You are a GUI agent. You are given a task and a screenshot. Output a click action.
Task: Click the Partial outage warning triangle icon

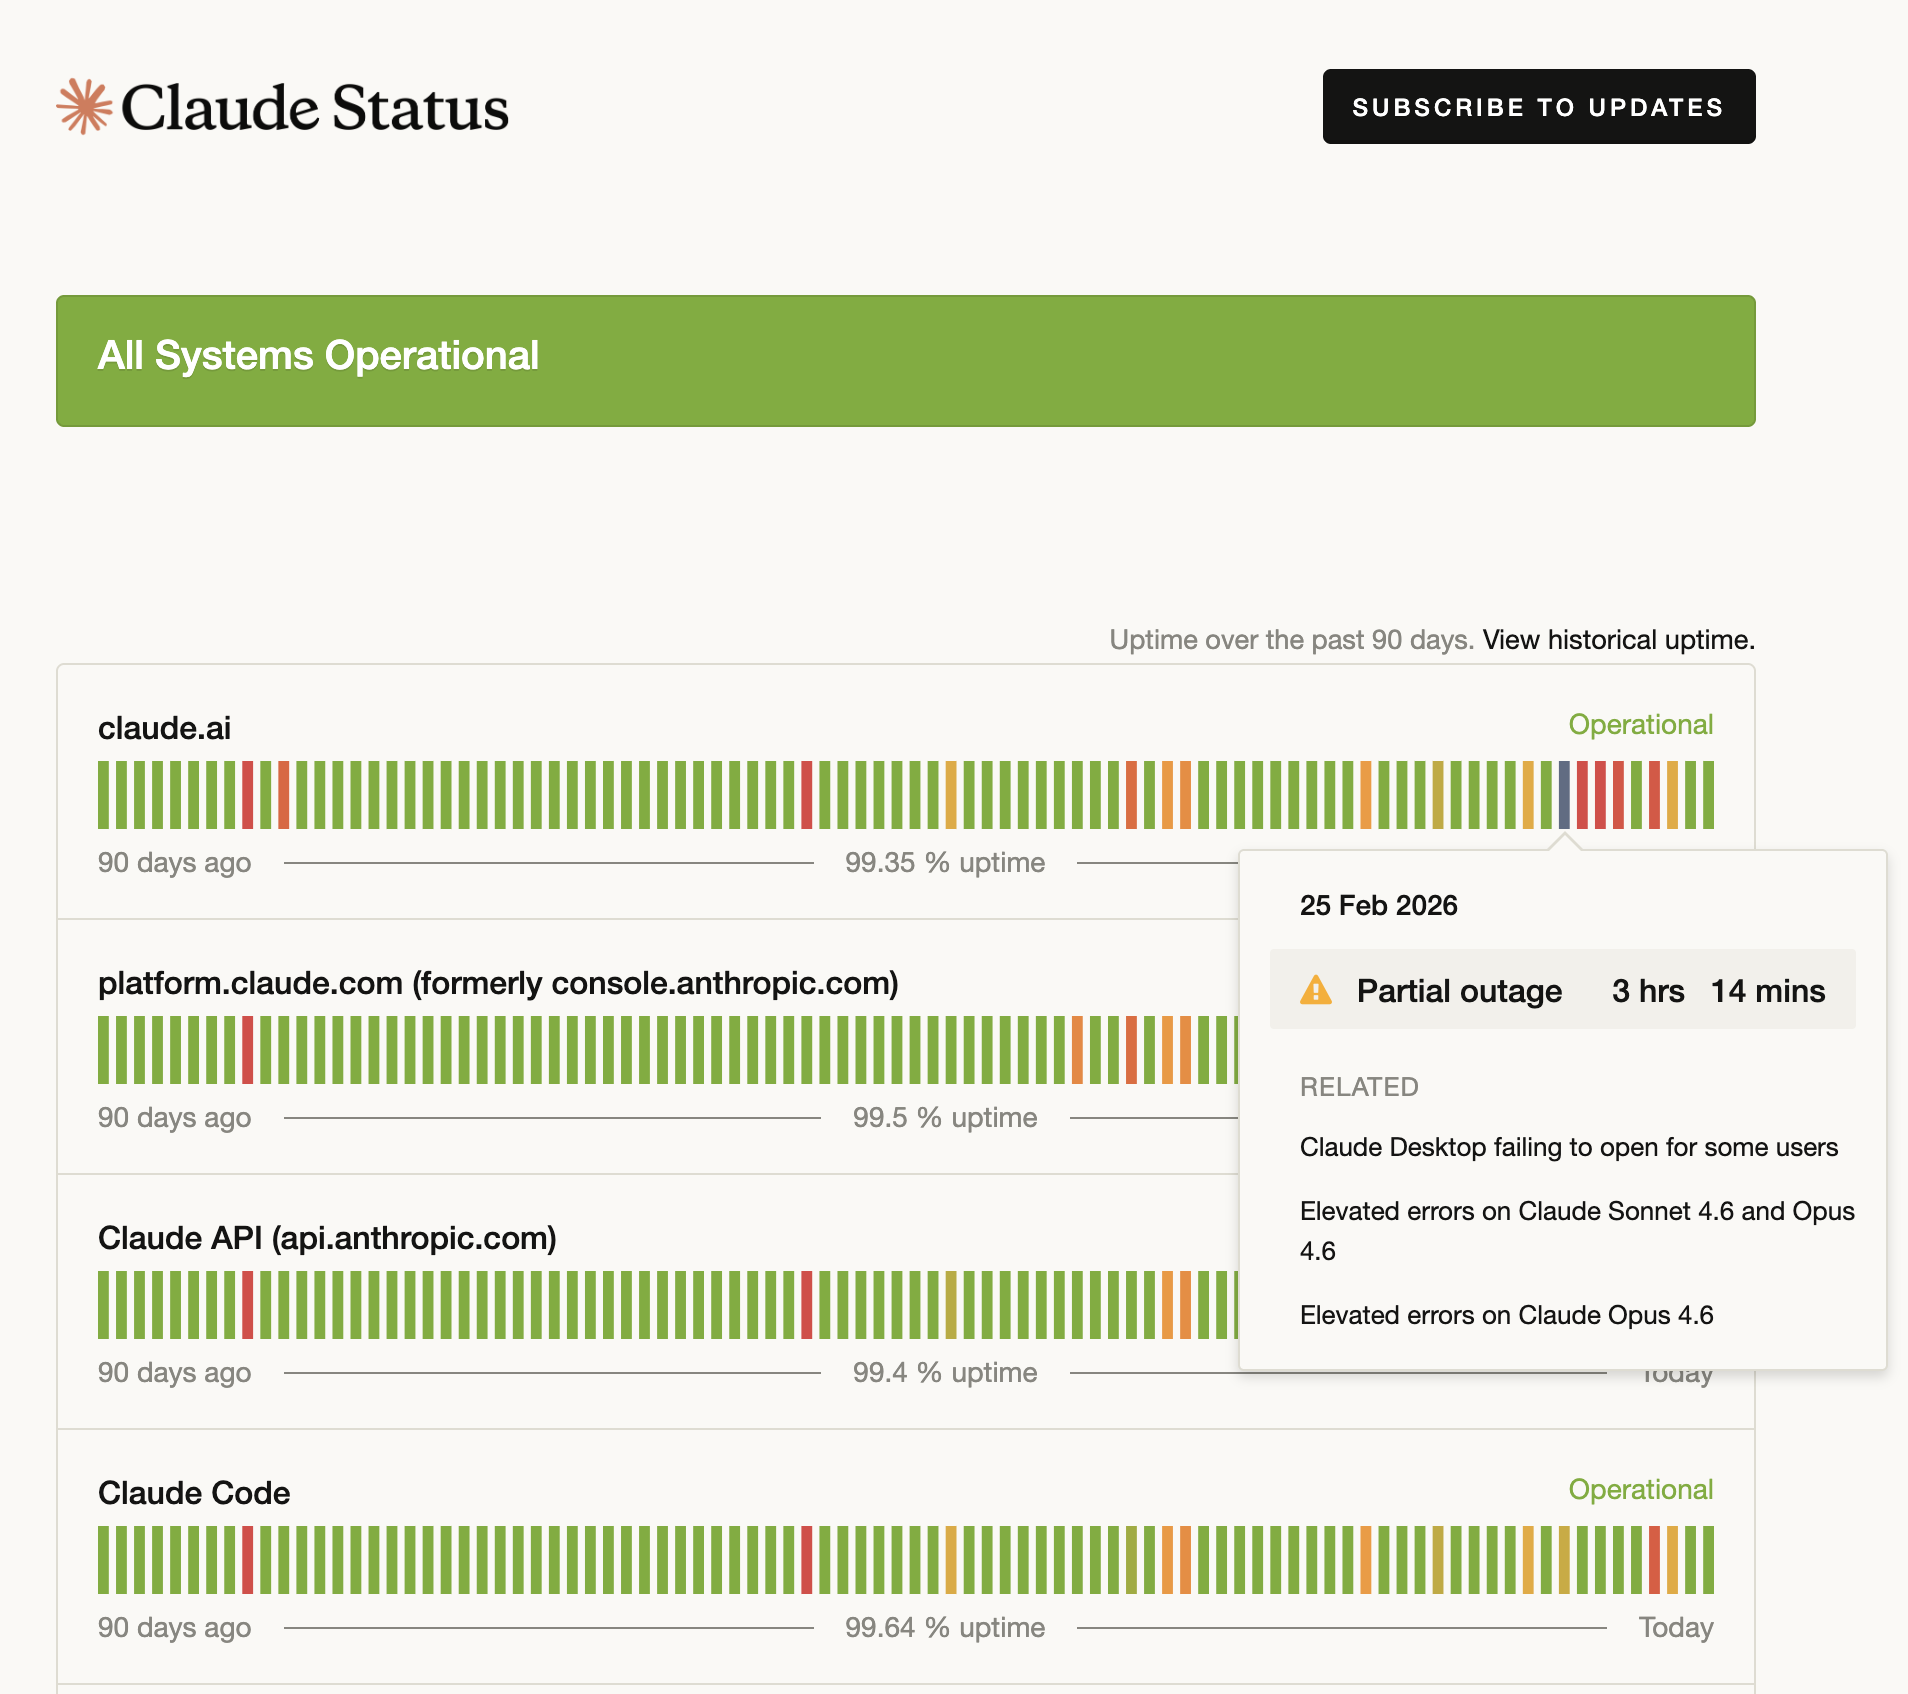(x=1315, y=990)
